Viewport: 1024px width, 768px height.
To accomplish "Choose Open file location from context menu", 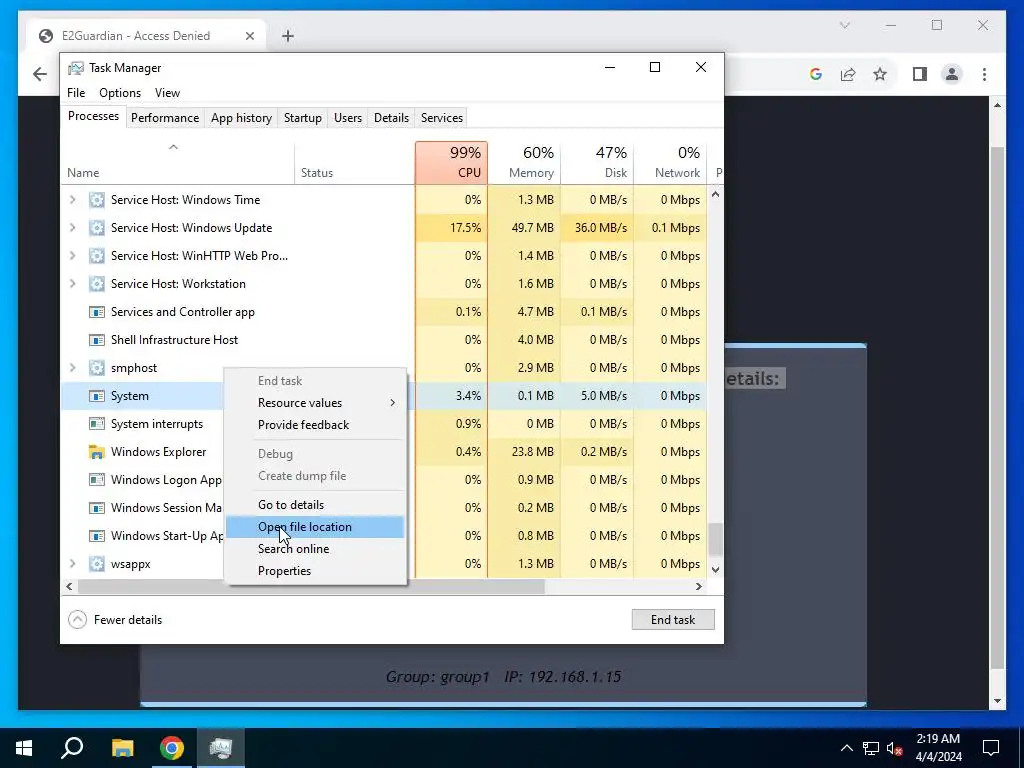I will pos(315,527).
